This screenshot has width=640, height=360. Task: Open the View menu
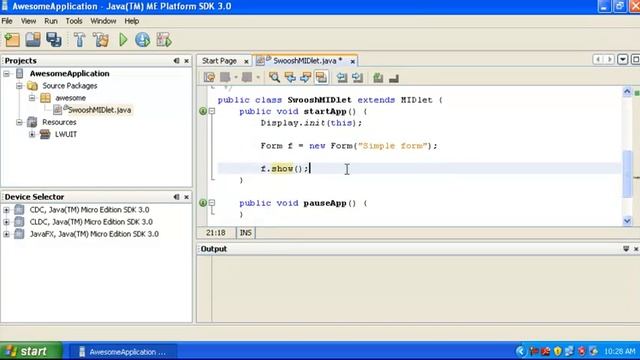(x=28, y=21)
